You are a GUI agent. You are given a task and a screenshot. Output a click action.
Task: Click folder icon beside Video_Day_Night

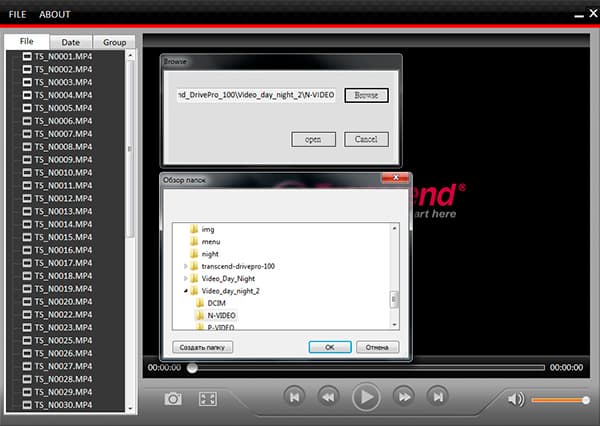click(194, 278)
